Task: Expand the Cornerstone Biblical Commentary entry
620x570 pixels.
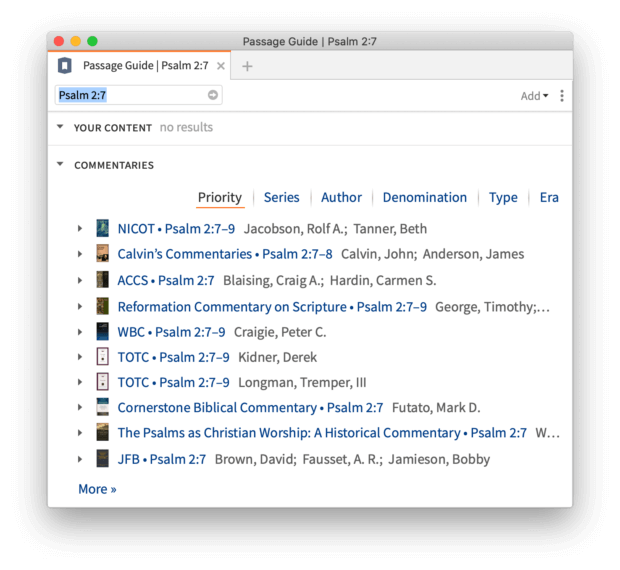Action: tap(80, 408)
